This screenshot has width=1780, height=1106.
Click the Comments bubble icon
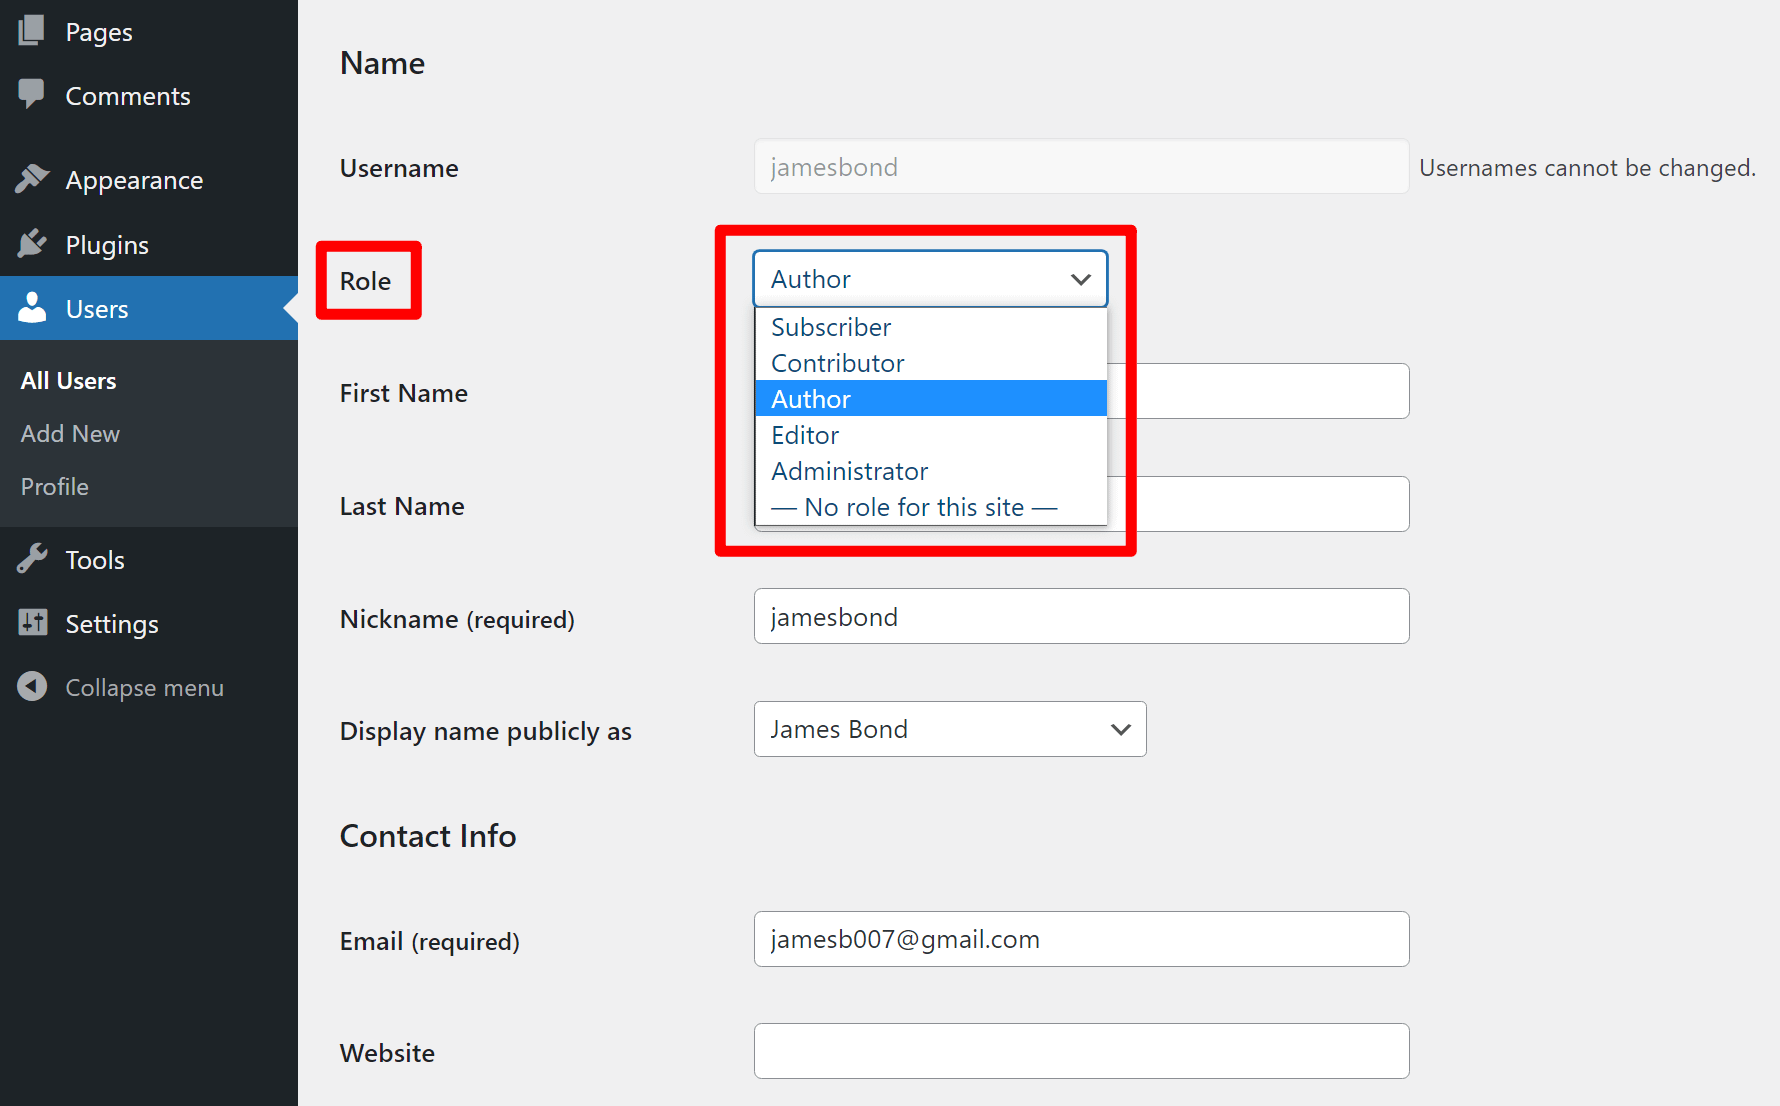(x=31, y=94)
